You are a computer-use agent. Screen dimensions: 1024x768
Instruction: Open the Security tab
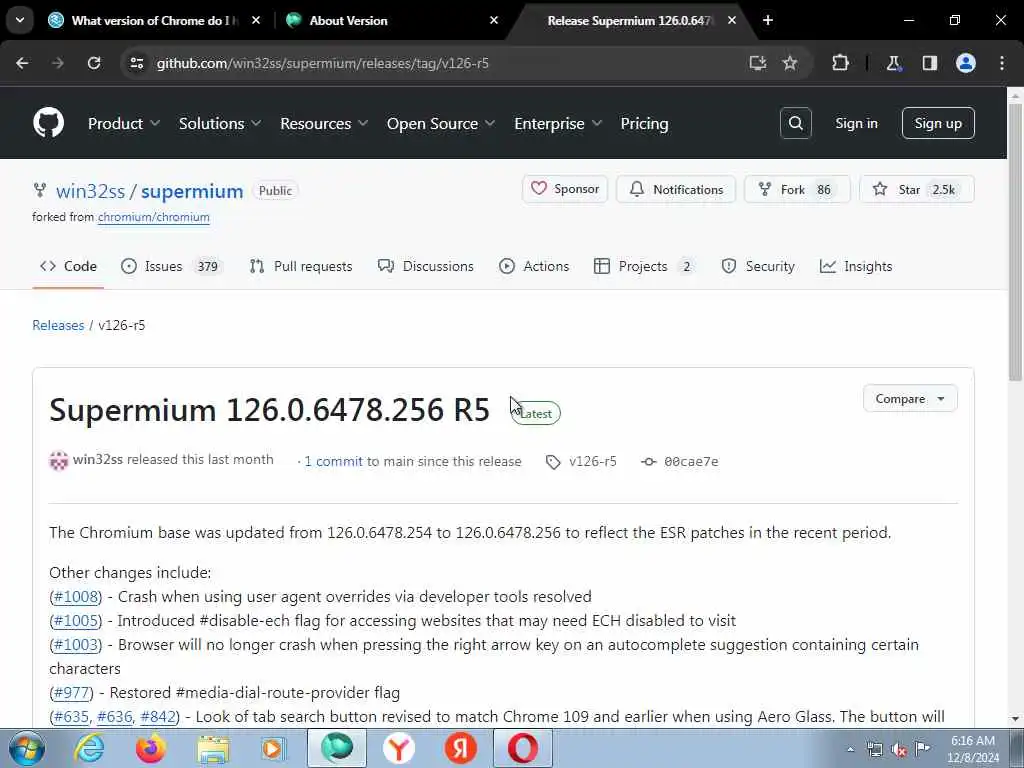click(758, 266)
